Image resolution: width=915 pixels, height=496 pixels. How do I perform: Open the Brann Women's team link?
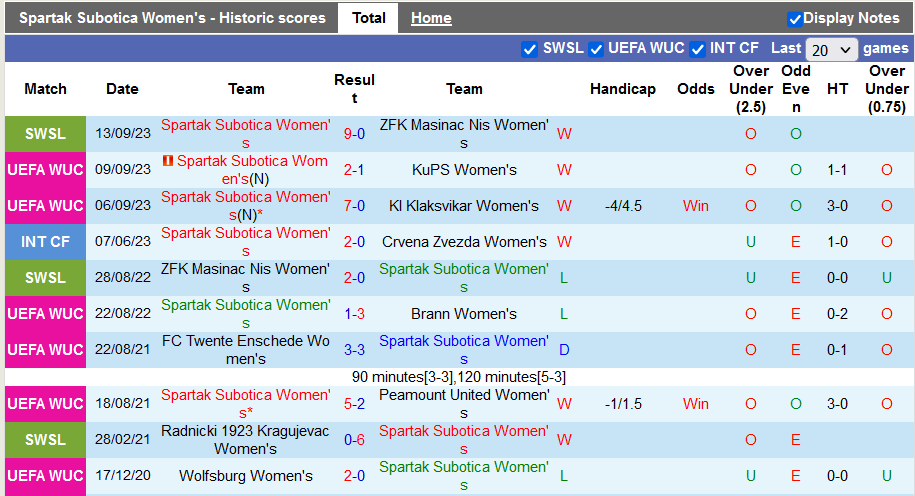click(x=464, y=314)
